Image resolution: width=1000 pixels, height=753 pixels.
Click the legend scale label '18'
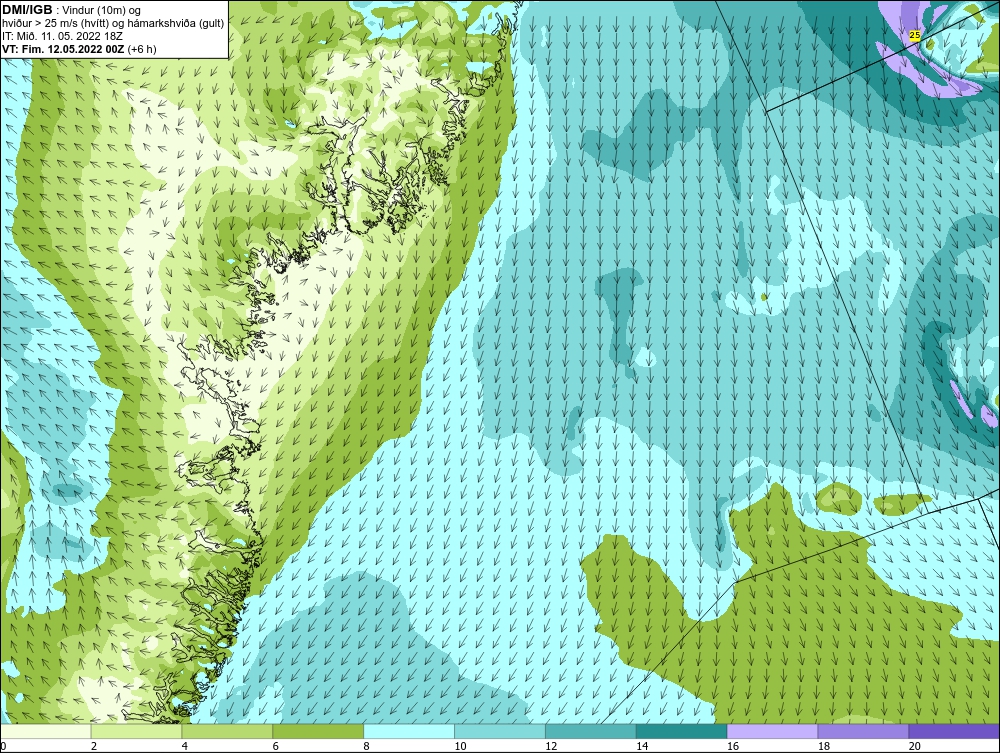pyautogui.click(x=823, y=746)
